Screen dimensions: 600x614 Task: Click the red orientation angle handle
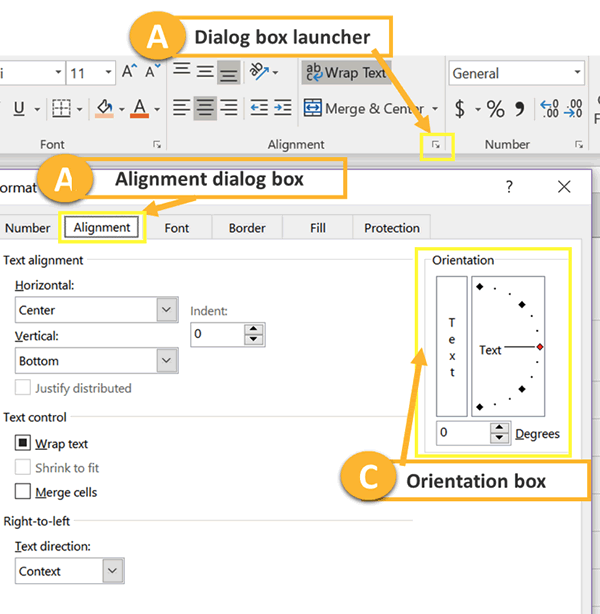pyautogui.click(x=540, y=347)
